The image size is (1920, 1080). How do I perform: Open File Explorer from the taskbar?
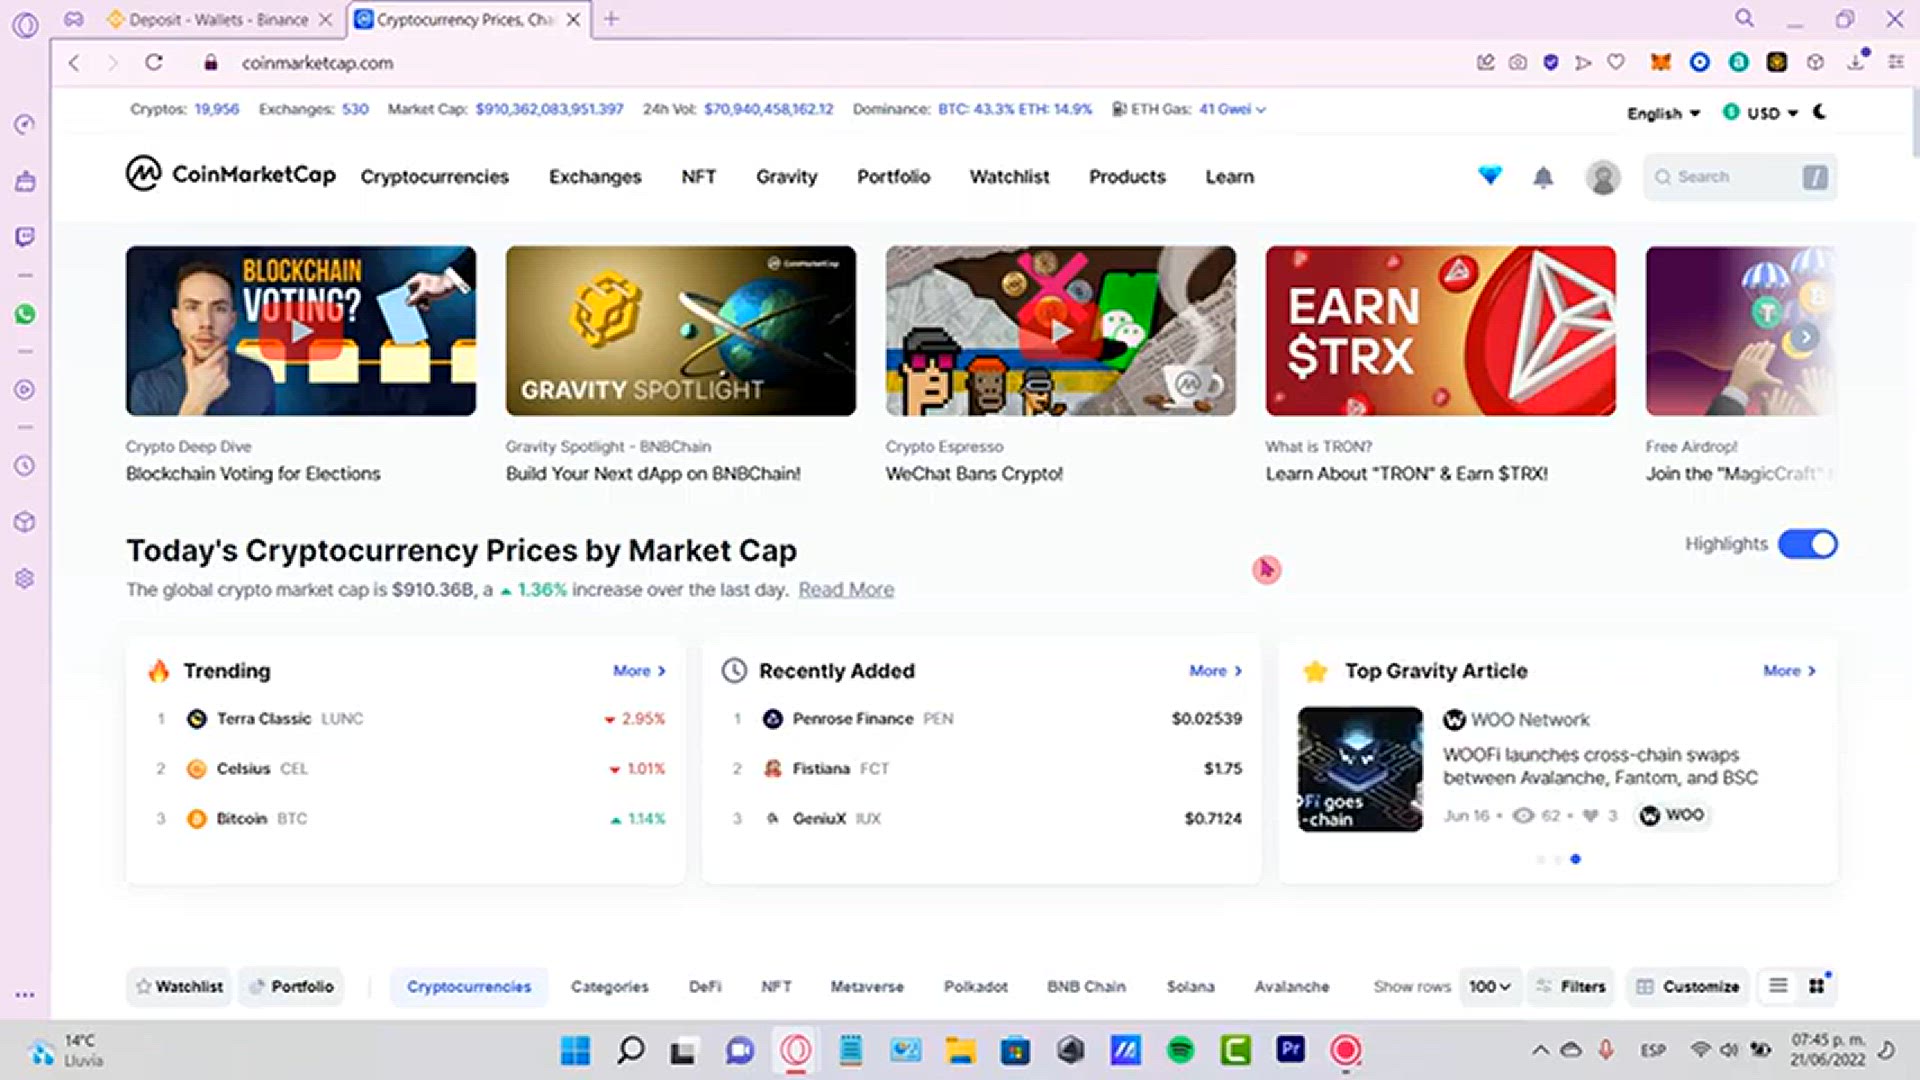pos(960,1050)
